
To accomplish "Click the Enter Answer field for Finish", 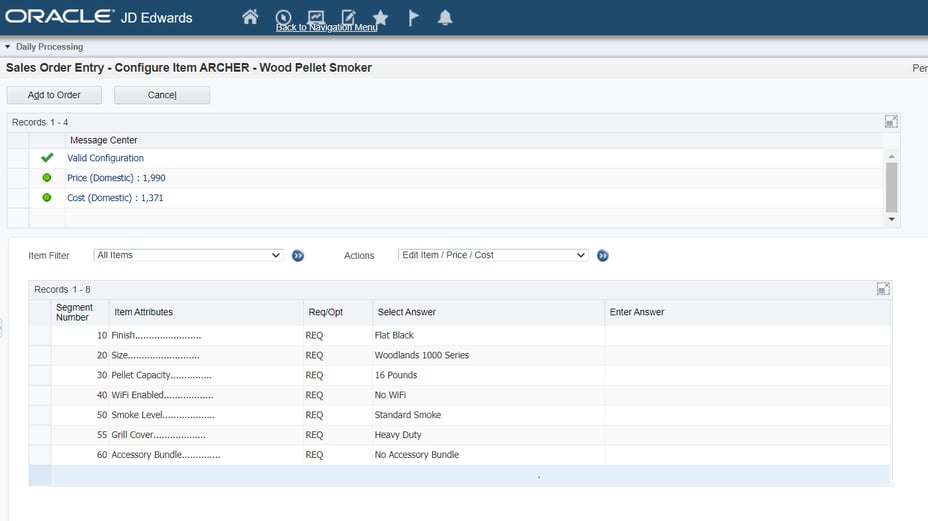I will coord(746,335).
